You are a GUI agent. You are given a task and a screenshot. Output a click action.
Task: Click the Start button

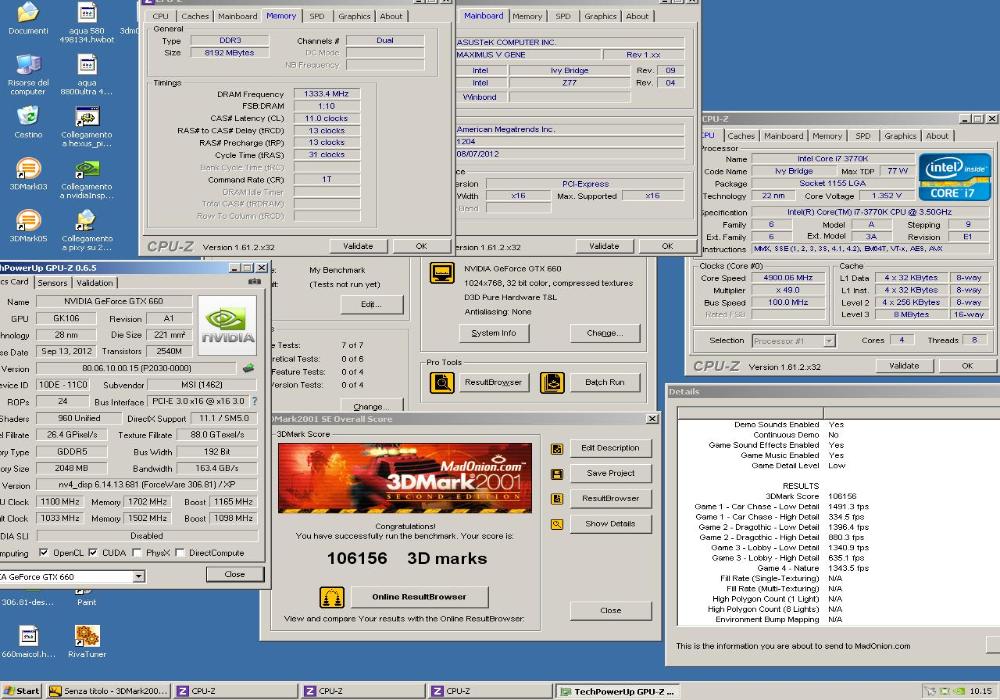[22, 691]
